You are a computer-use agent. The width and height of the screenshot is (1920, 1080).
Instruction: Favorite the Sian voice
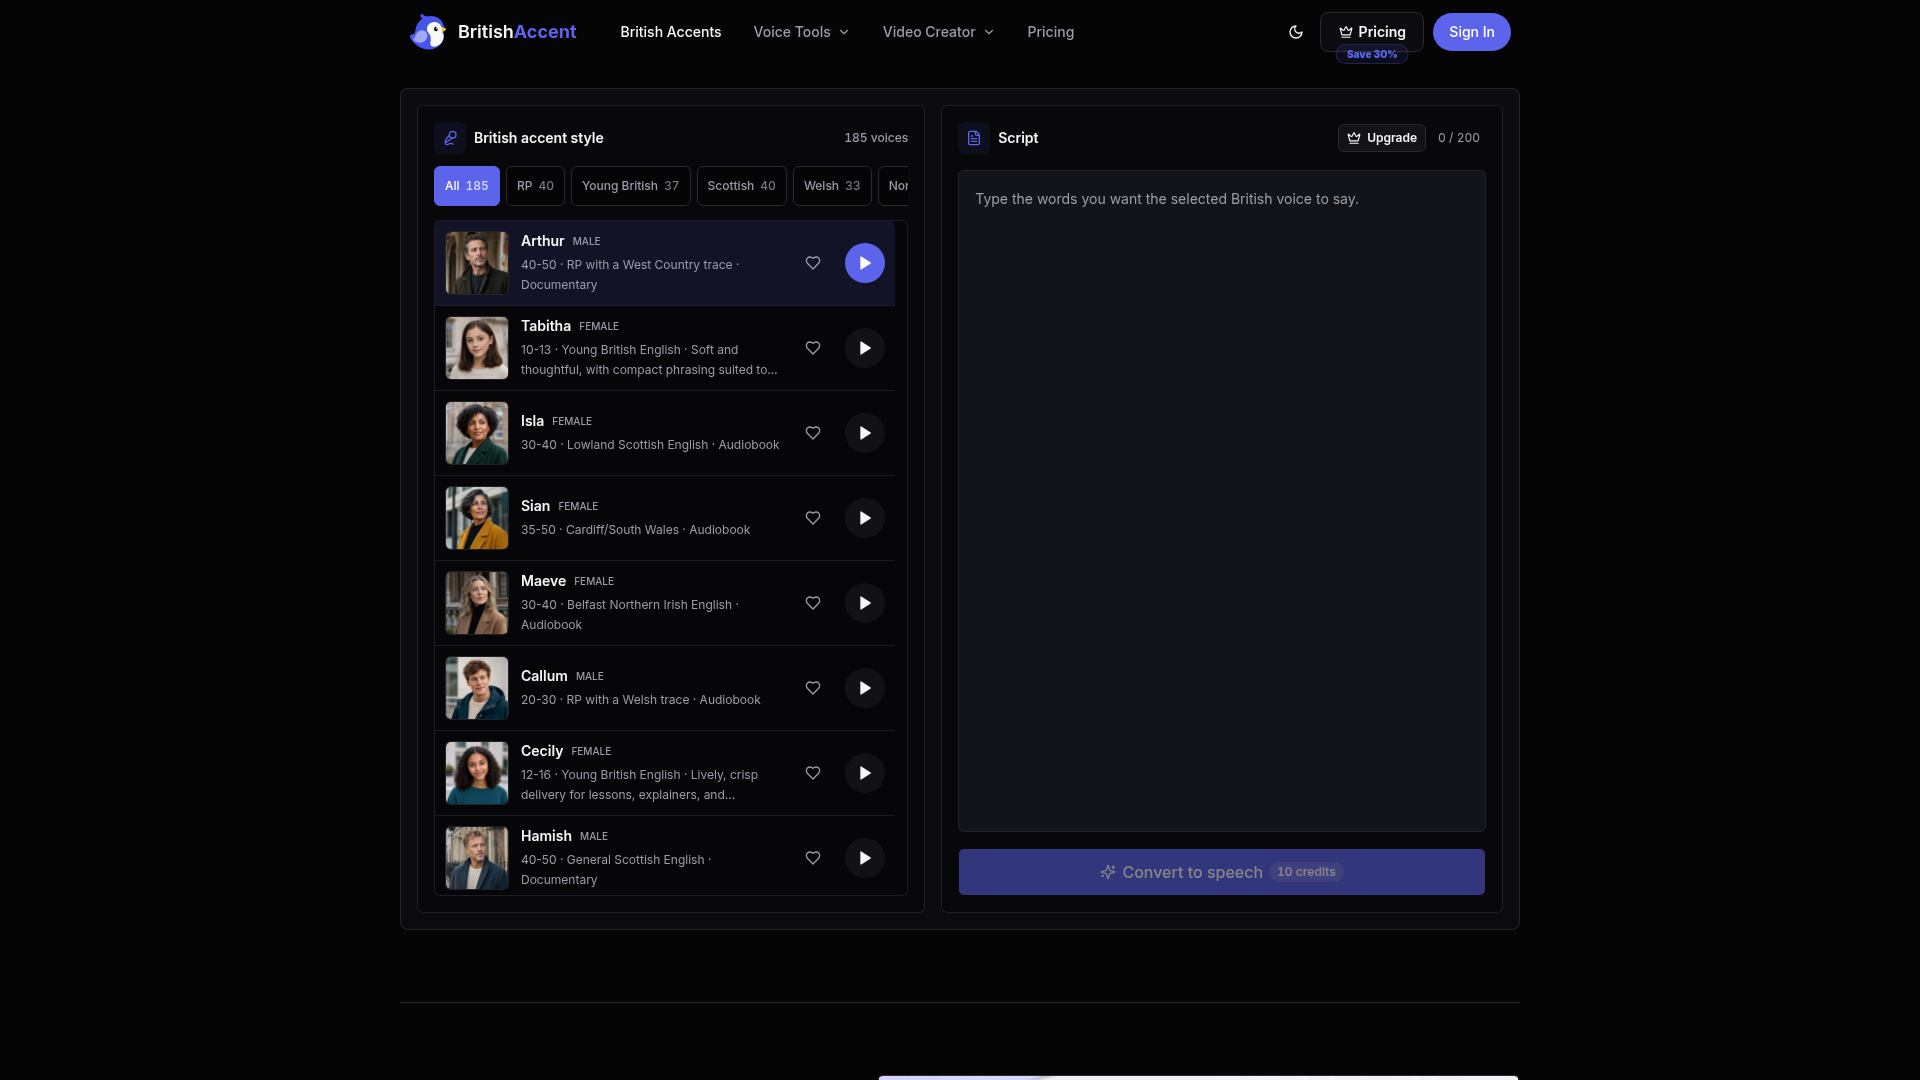pos(813,518)
